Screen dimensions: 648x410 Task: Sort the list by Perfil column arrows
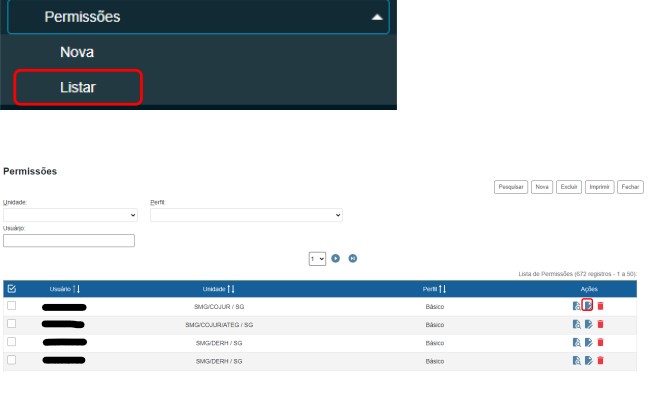tap(441, 289)
